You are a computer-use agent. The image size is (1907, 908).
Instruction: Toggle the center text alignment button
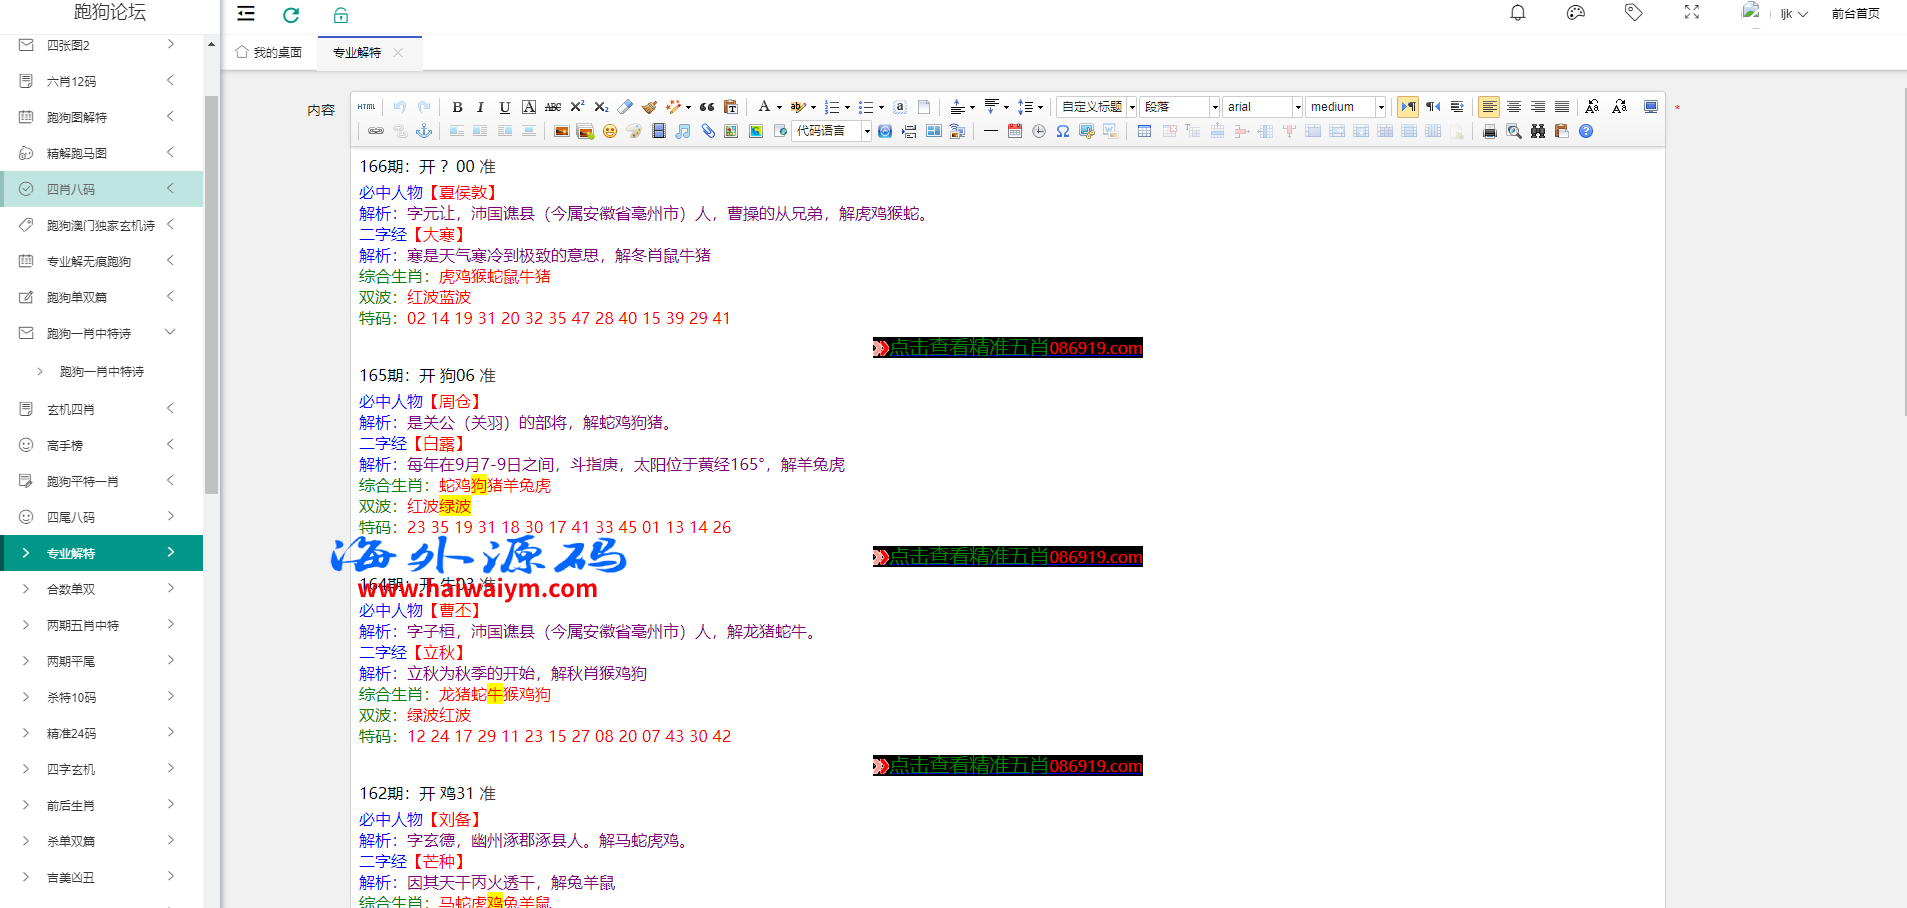tap(1514, 107)
